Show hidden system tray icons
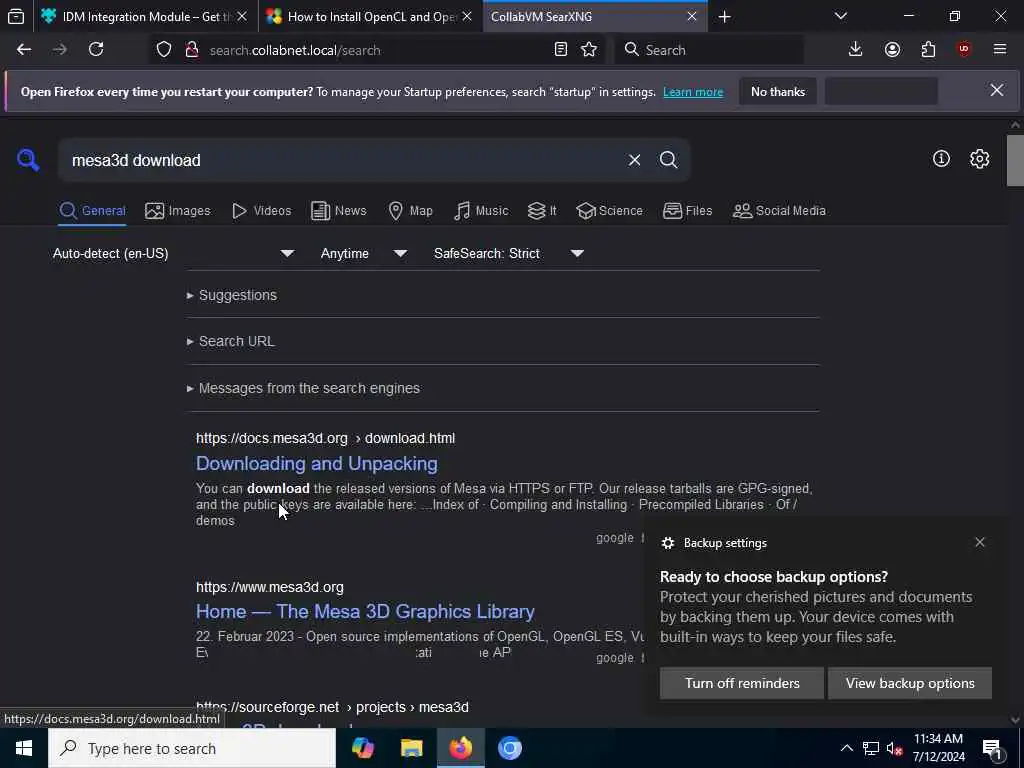Viewport: 1024px width, 768px height. (x=846, y=748)
